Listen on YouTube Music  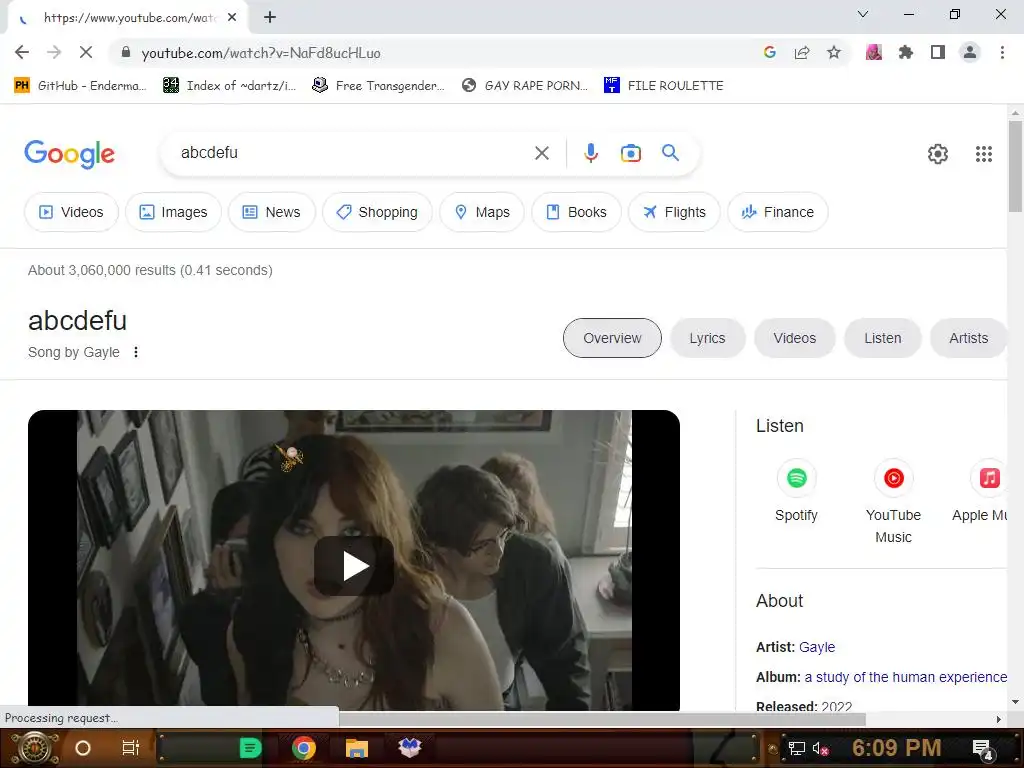[x=893, y=502]
